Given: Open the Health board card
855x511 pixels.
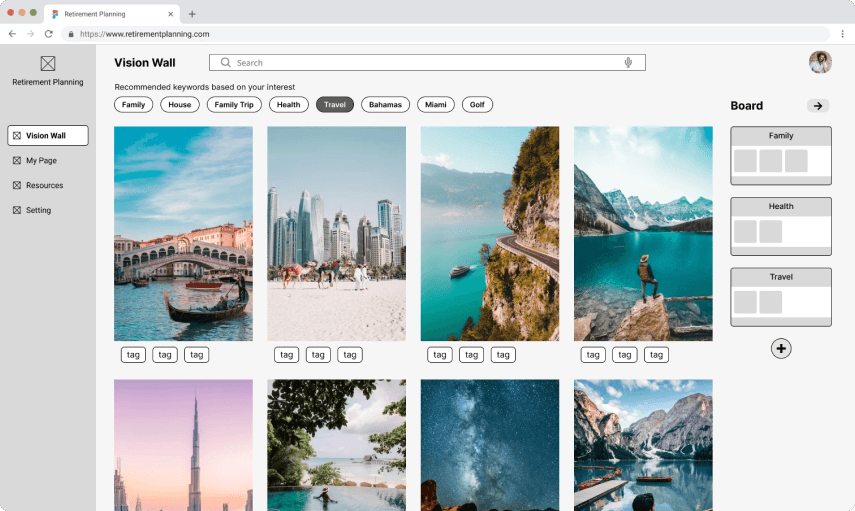Looking at the screenshot, I should pyautogui.click(x=781, y=226).
